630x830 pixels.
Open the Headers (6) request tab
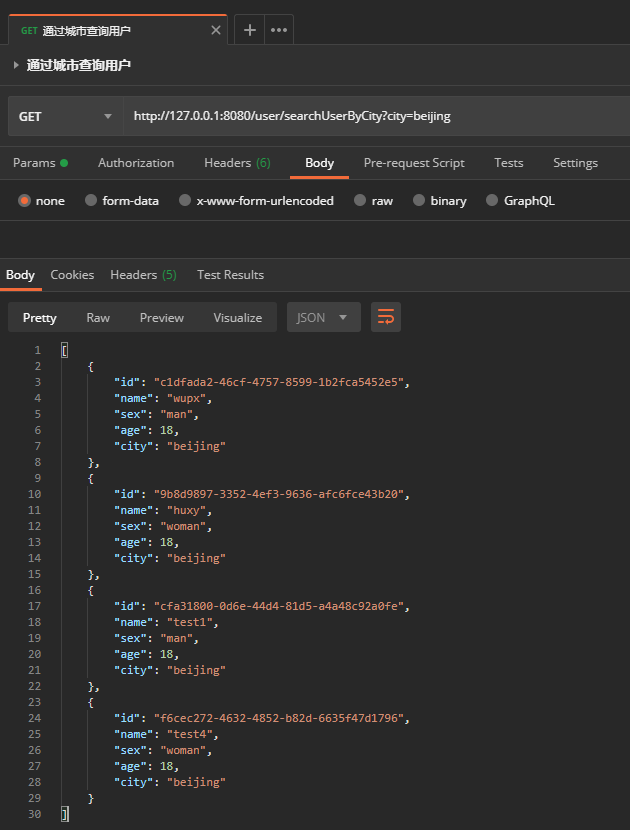(237, 162)
